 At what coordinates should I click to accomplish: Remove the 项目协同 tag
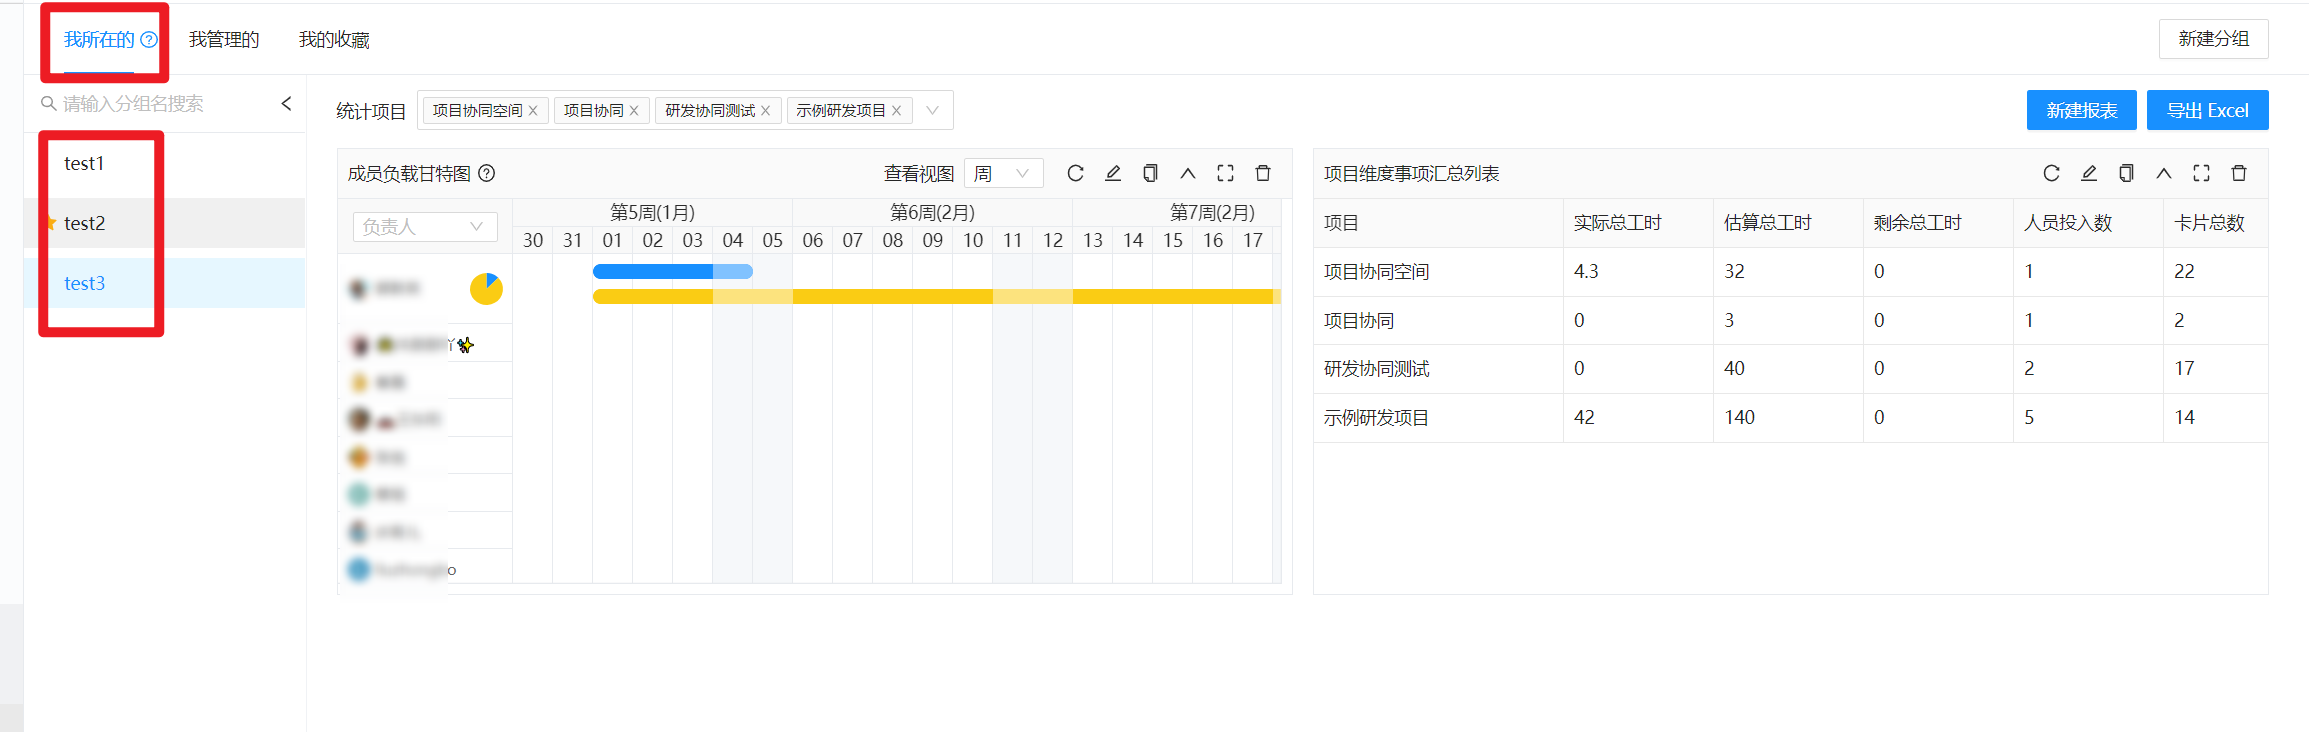(x=634, y=111)
